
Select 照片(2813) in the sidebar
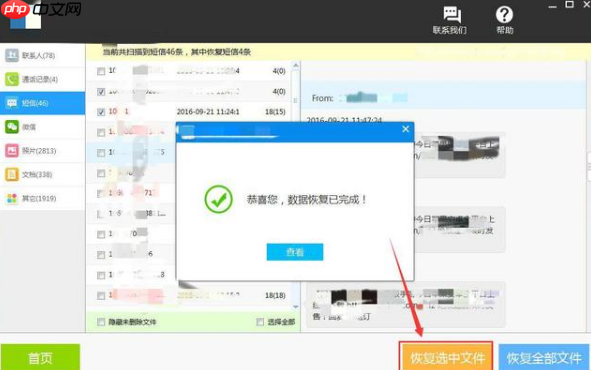[43, 151]
